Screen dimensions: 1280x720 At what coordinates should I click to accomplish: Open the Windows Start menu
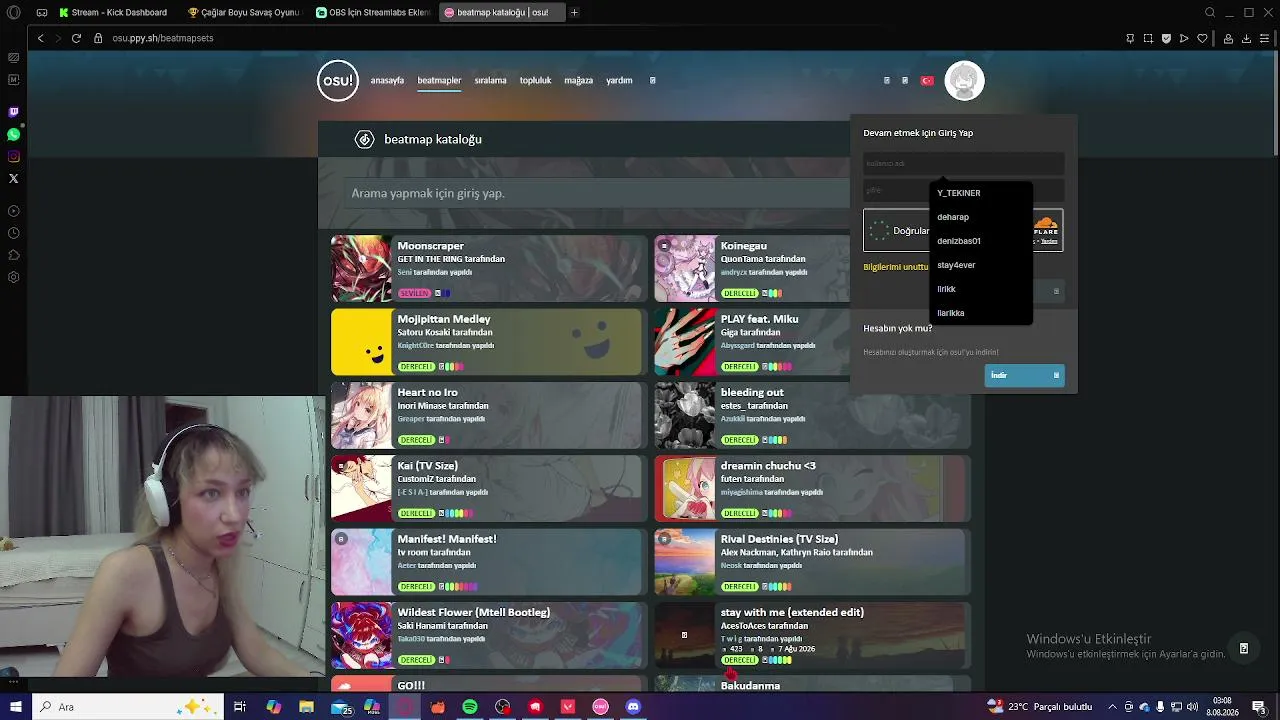pos(15,707)
